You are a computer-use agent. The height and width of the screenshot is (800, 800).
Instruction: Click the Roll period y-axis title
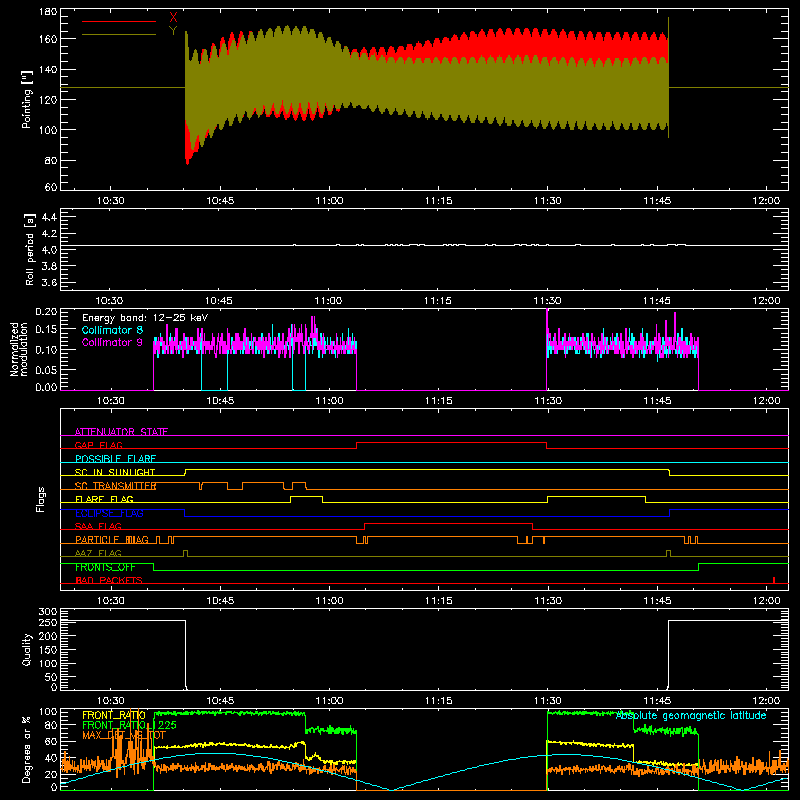(30, 249)
